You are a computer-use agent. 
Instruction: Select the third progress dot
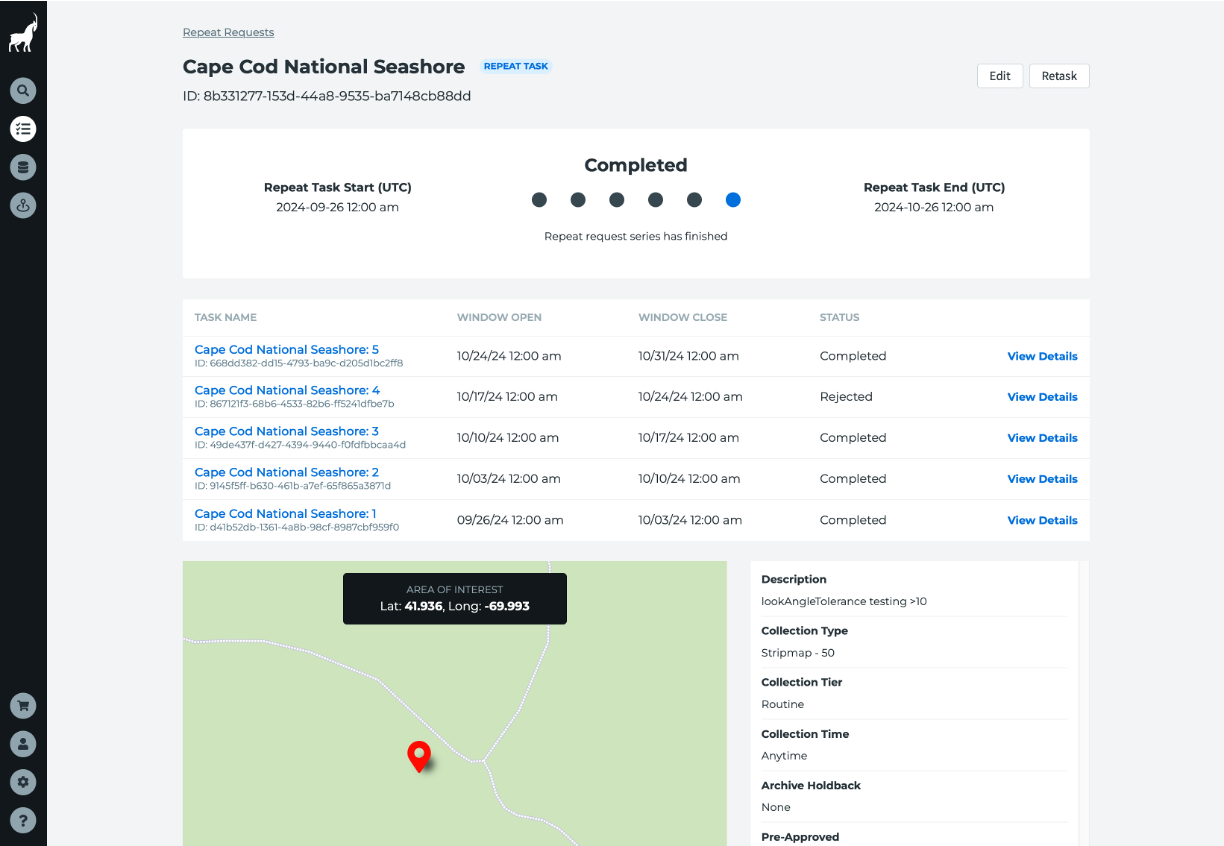[x=617, y=200]
